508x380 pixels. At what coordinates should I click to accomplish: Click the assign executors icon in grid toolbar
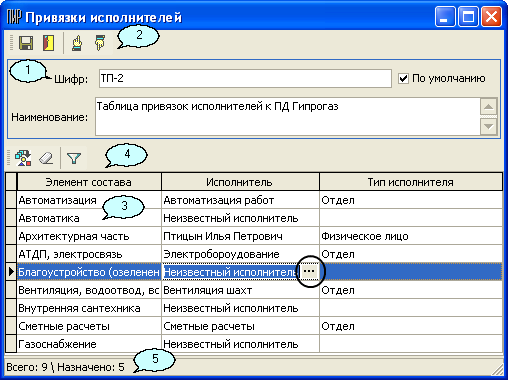tap(23, 158)
